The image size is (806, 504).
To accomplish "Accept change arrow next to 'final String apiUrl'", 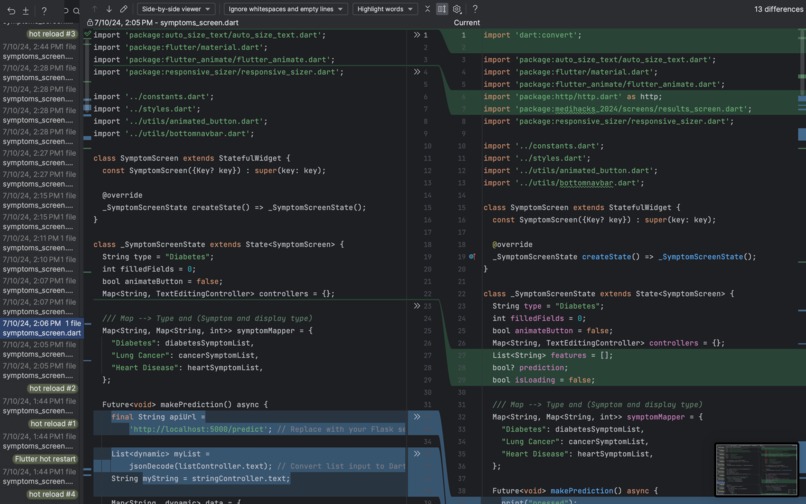I will point(417,417).
